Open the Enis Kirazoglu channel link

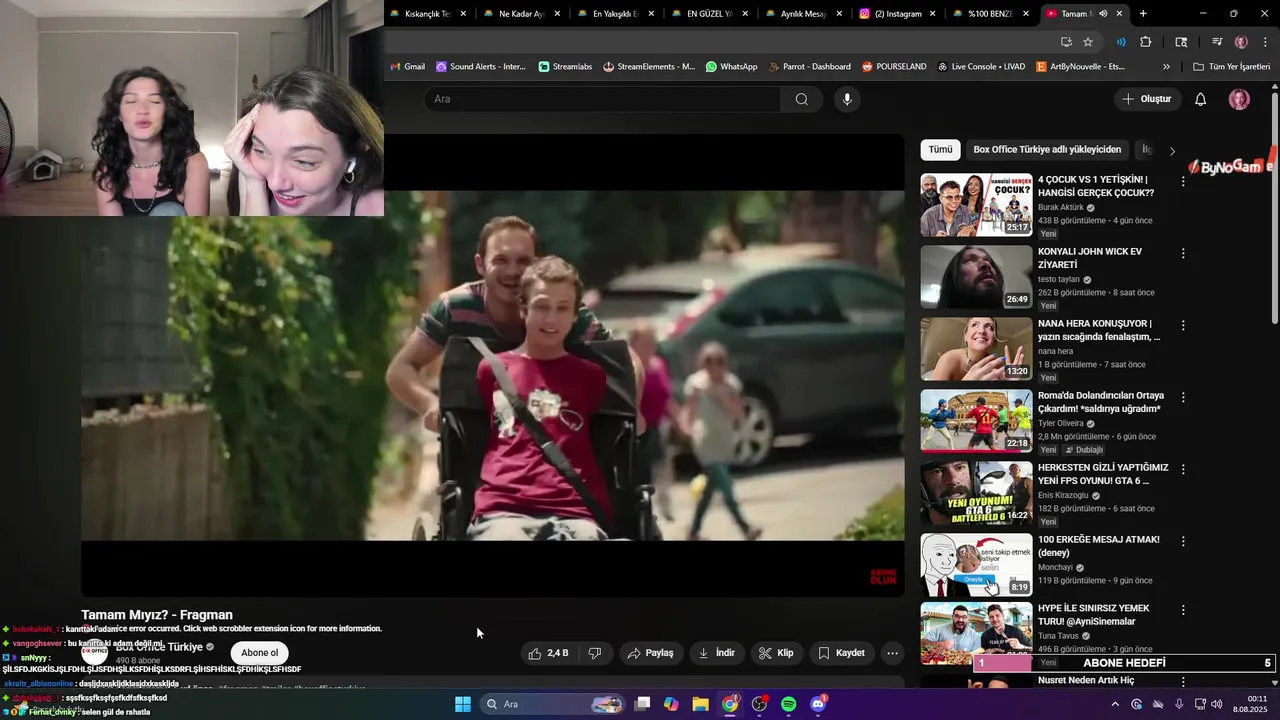tap(1063, 495)
